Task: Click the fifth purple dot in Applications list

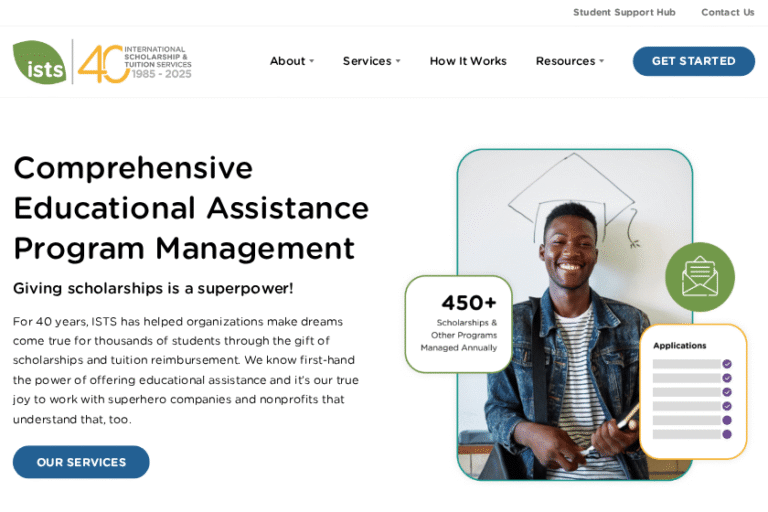Action: click(727, 420)
